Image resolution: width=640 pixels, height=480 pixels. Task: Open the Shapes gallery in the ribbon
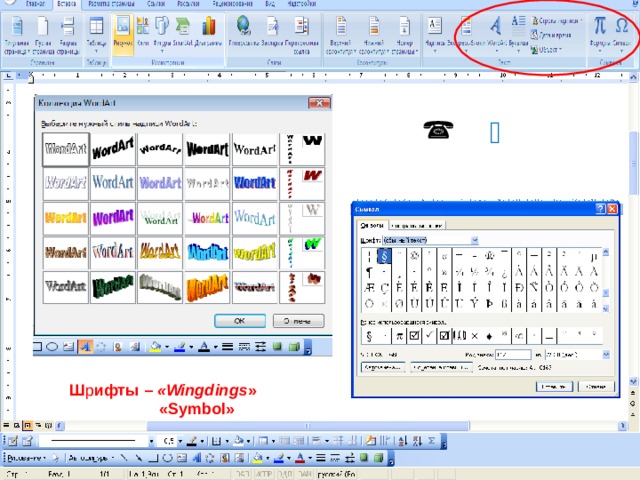coord(162,33)
